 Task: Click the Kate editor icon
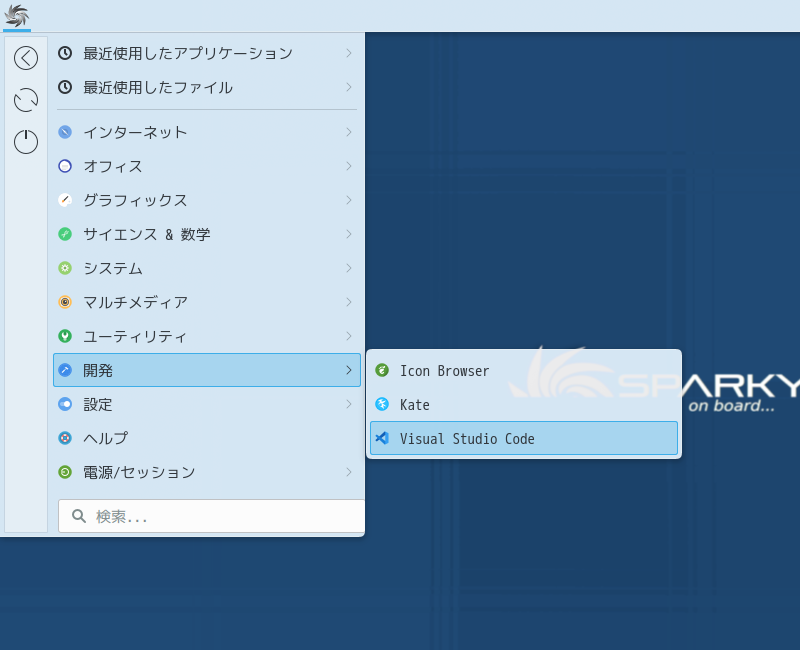[382, 404]
